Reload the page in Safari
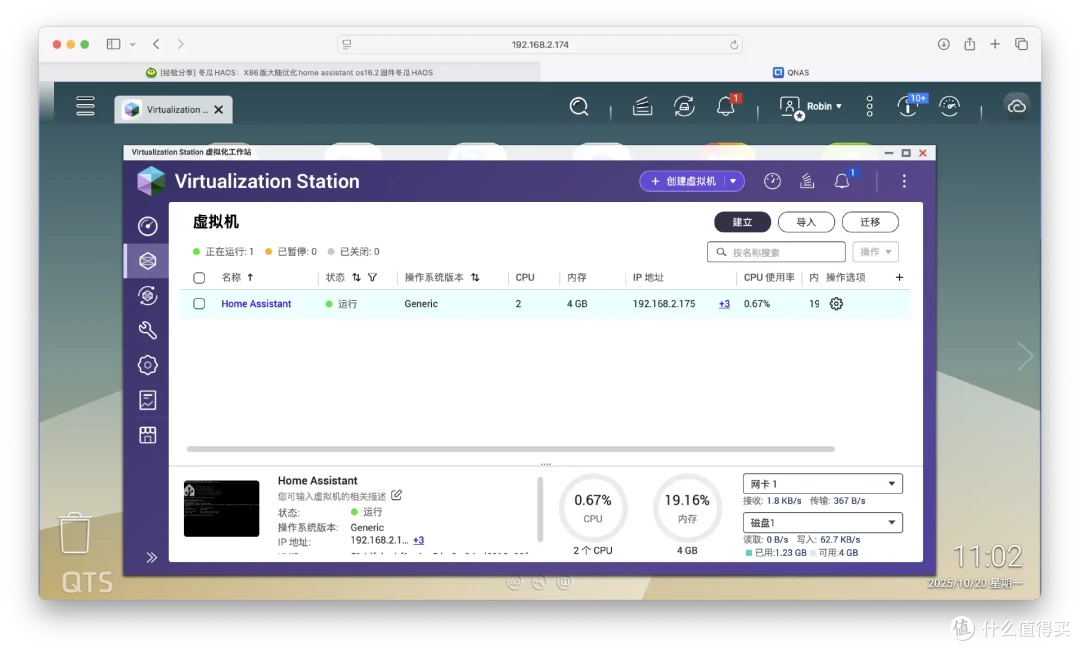The image size is (1080, 651). pyautogui.click(x=734, y=44)
